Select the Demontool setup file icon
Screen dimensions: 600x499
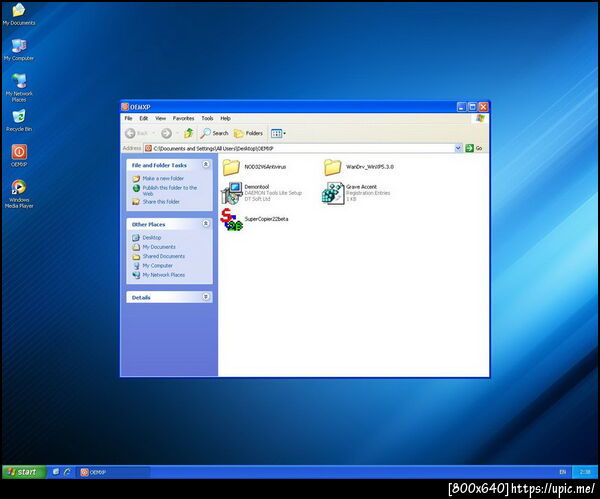(231, 193)
